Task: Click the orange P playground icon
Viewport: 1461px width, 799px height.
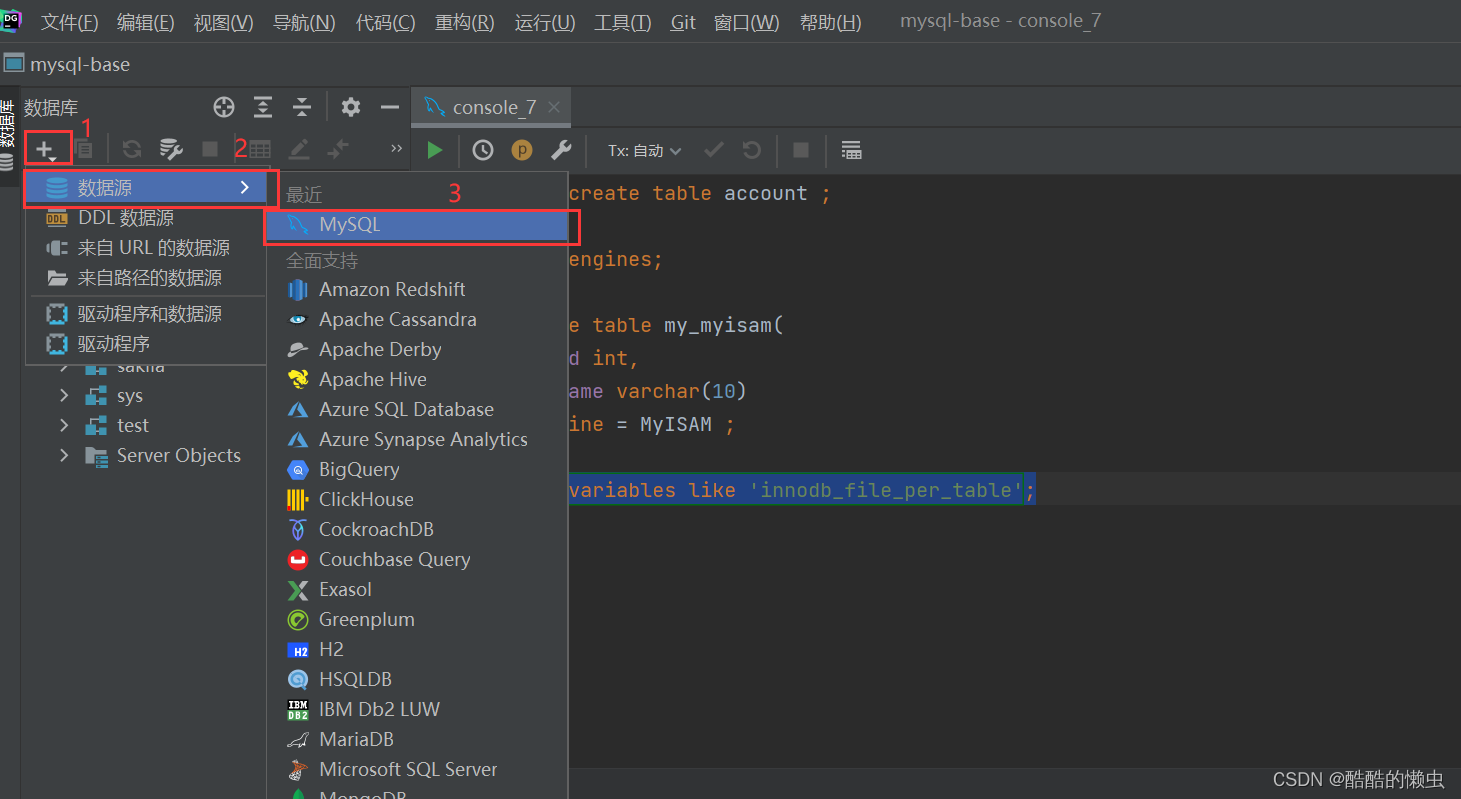Action: tap(522, 150)
